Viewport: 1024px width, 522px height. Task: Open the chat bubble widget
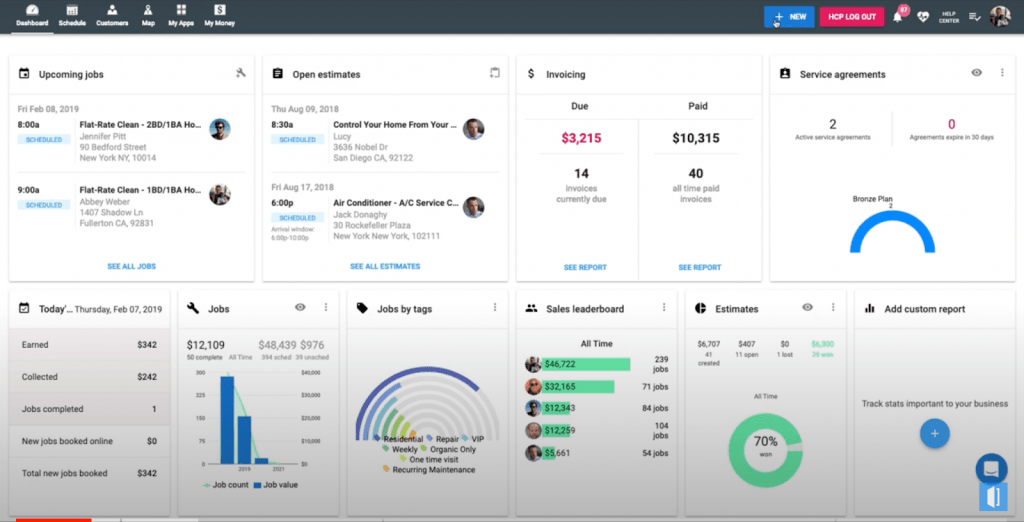click(x=991, y=468)
